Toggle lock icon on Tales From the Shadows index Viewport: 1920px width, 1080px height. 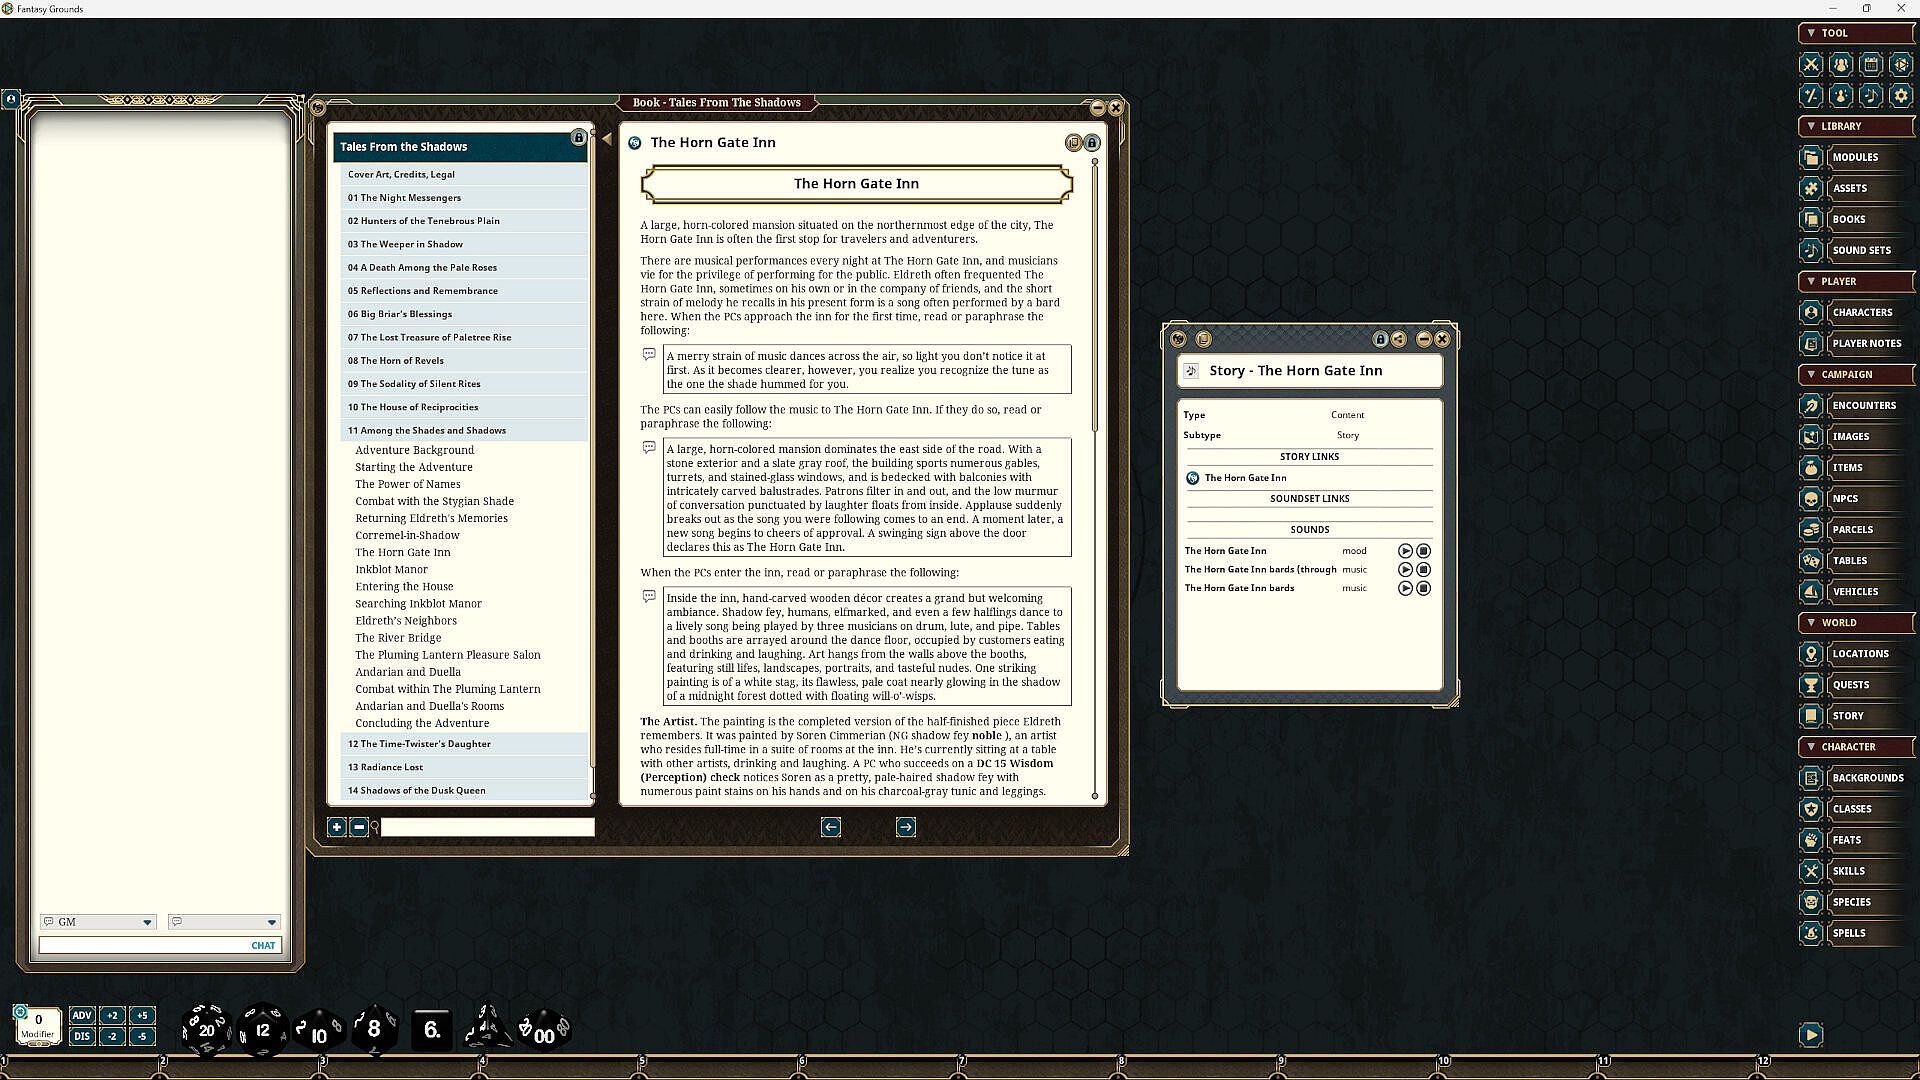click(x=578, y=137)
